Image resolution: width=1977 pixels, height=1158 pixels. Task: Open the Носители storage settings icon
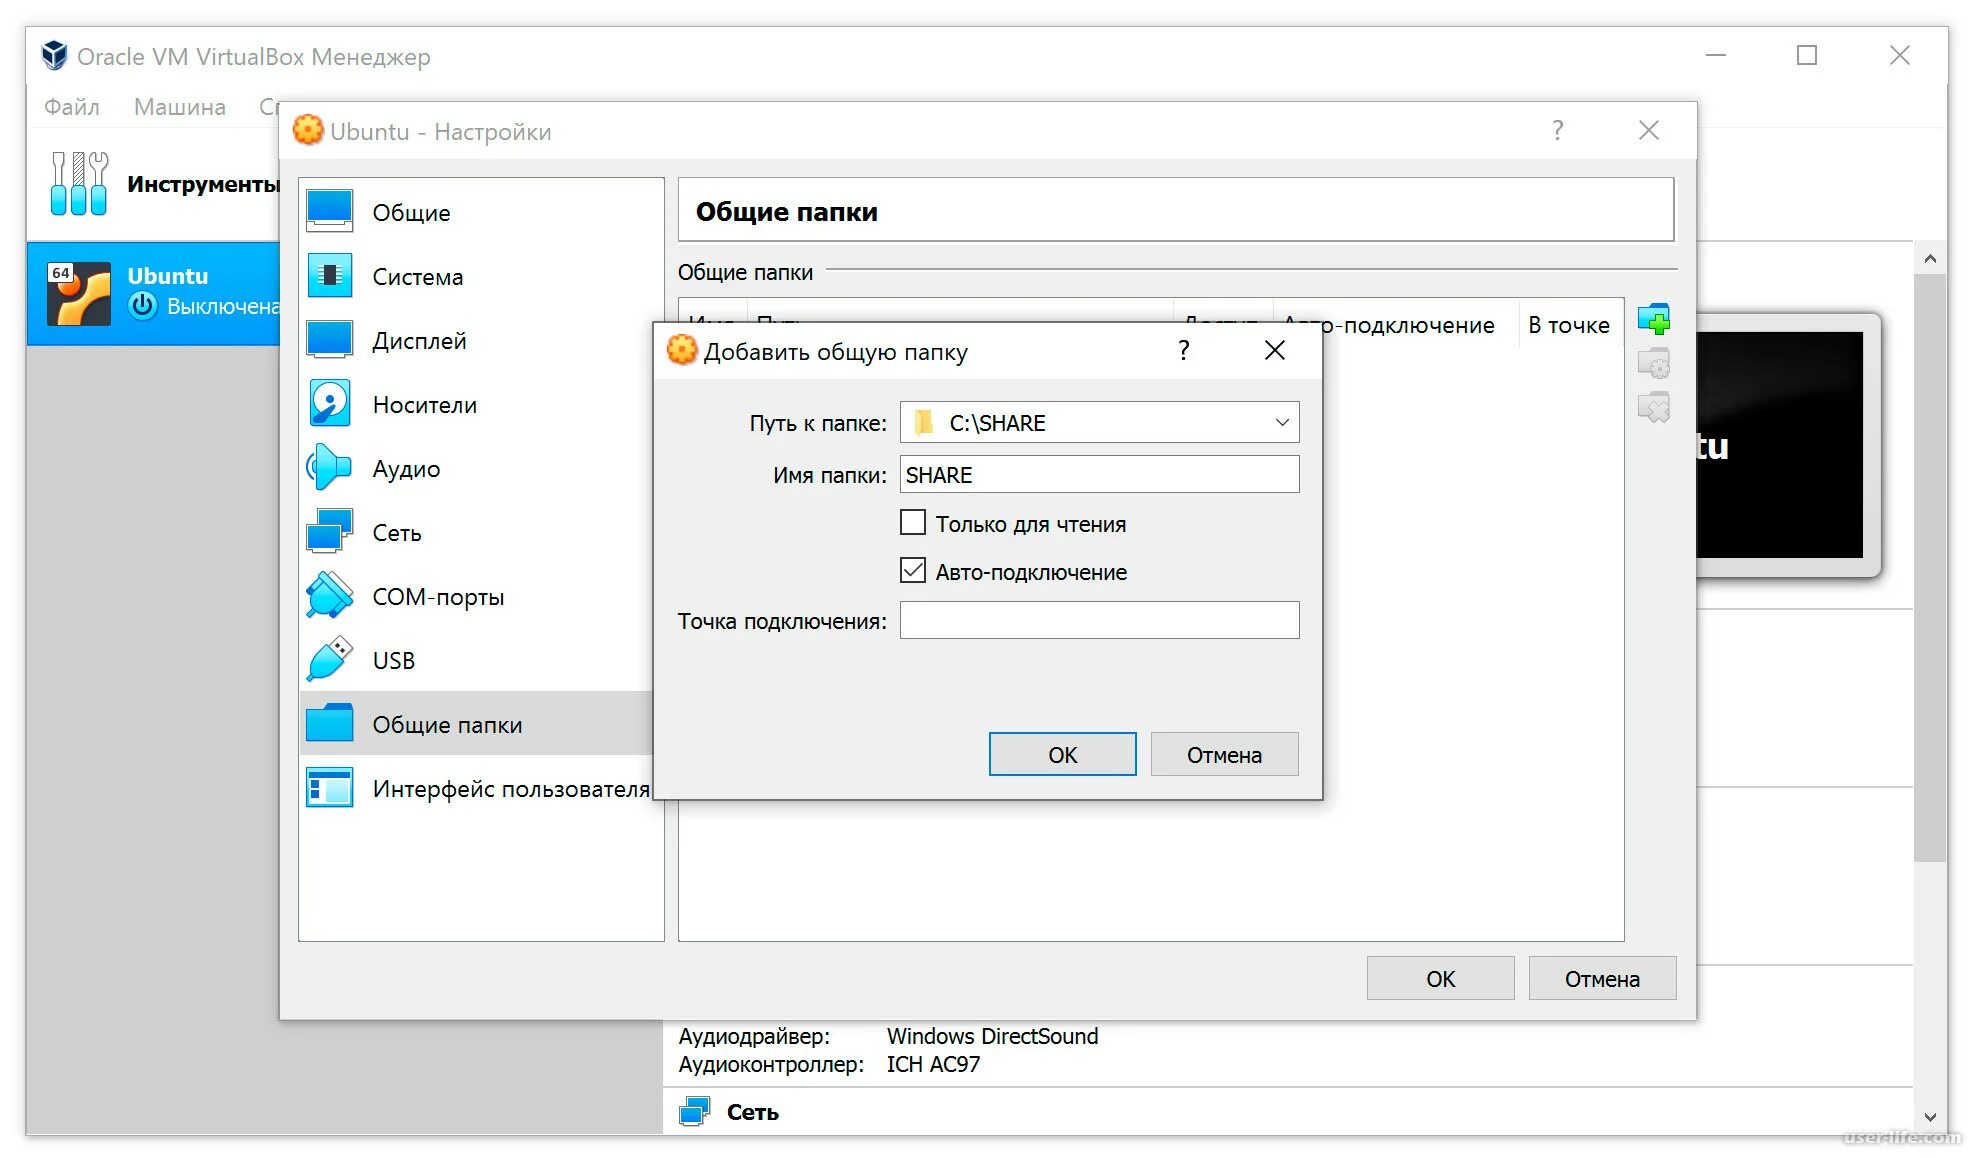tap(329, 404)
